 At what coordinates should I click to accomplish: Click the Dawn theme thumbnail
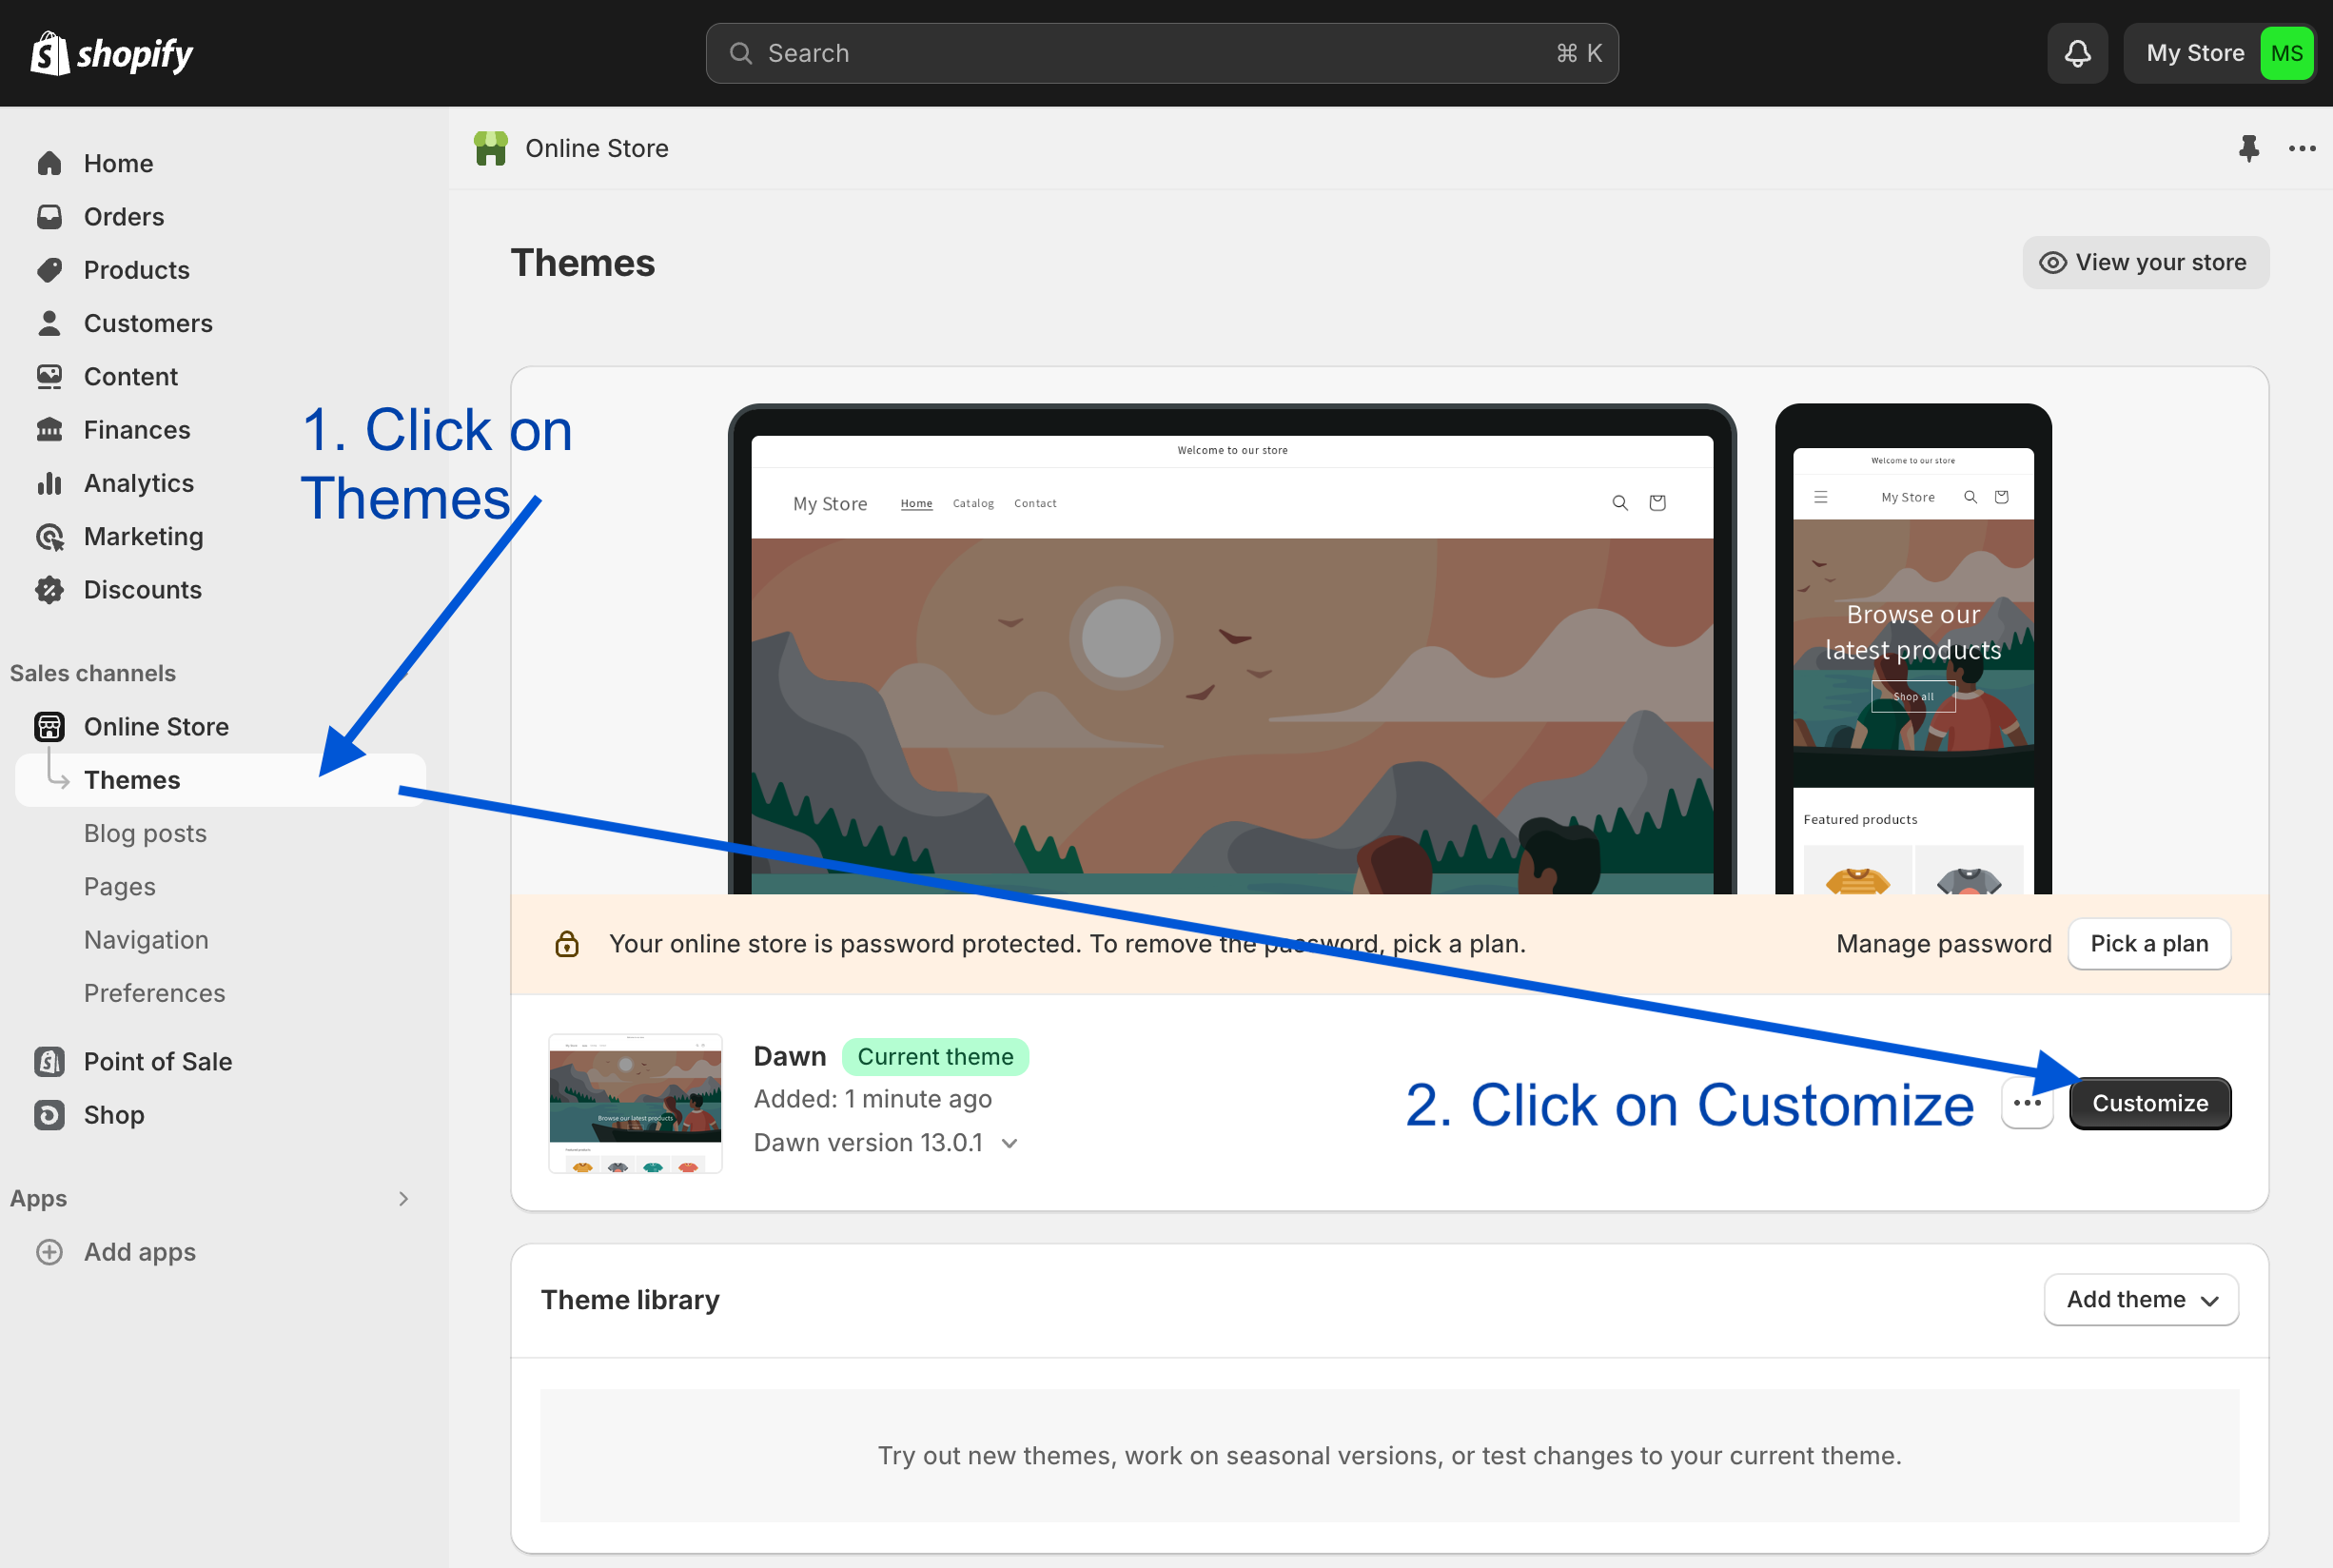(634, 1103)
